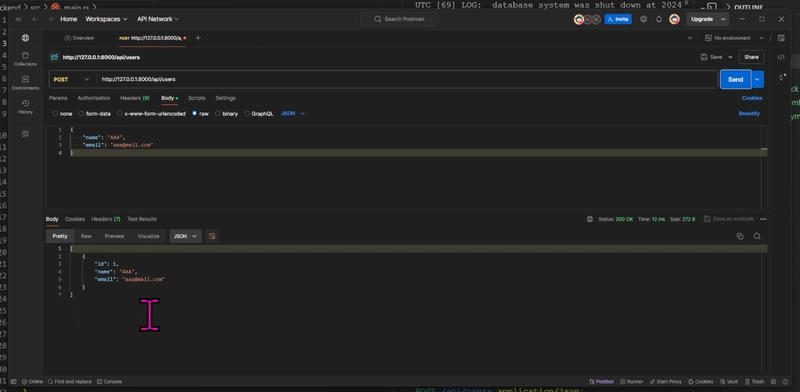Open the user avatar menu
Viewport: 800px width, 392px height.
coord(674,19)
